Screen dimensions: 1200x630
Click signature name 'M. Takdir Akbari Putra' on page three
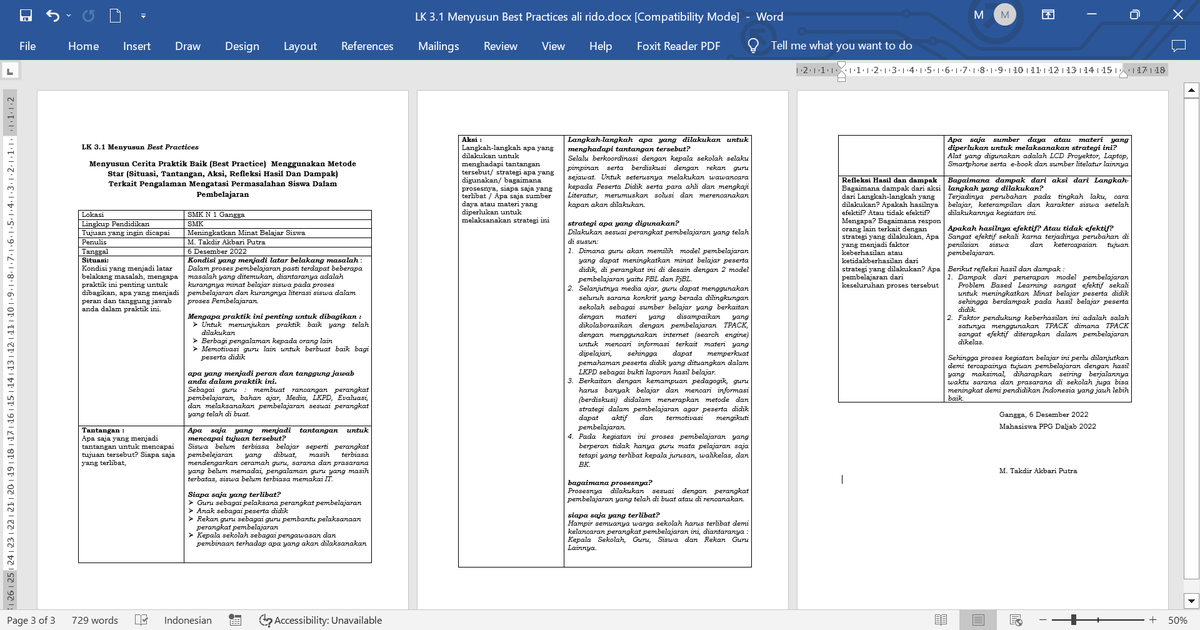[1038, 469]
